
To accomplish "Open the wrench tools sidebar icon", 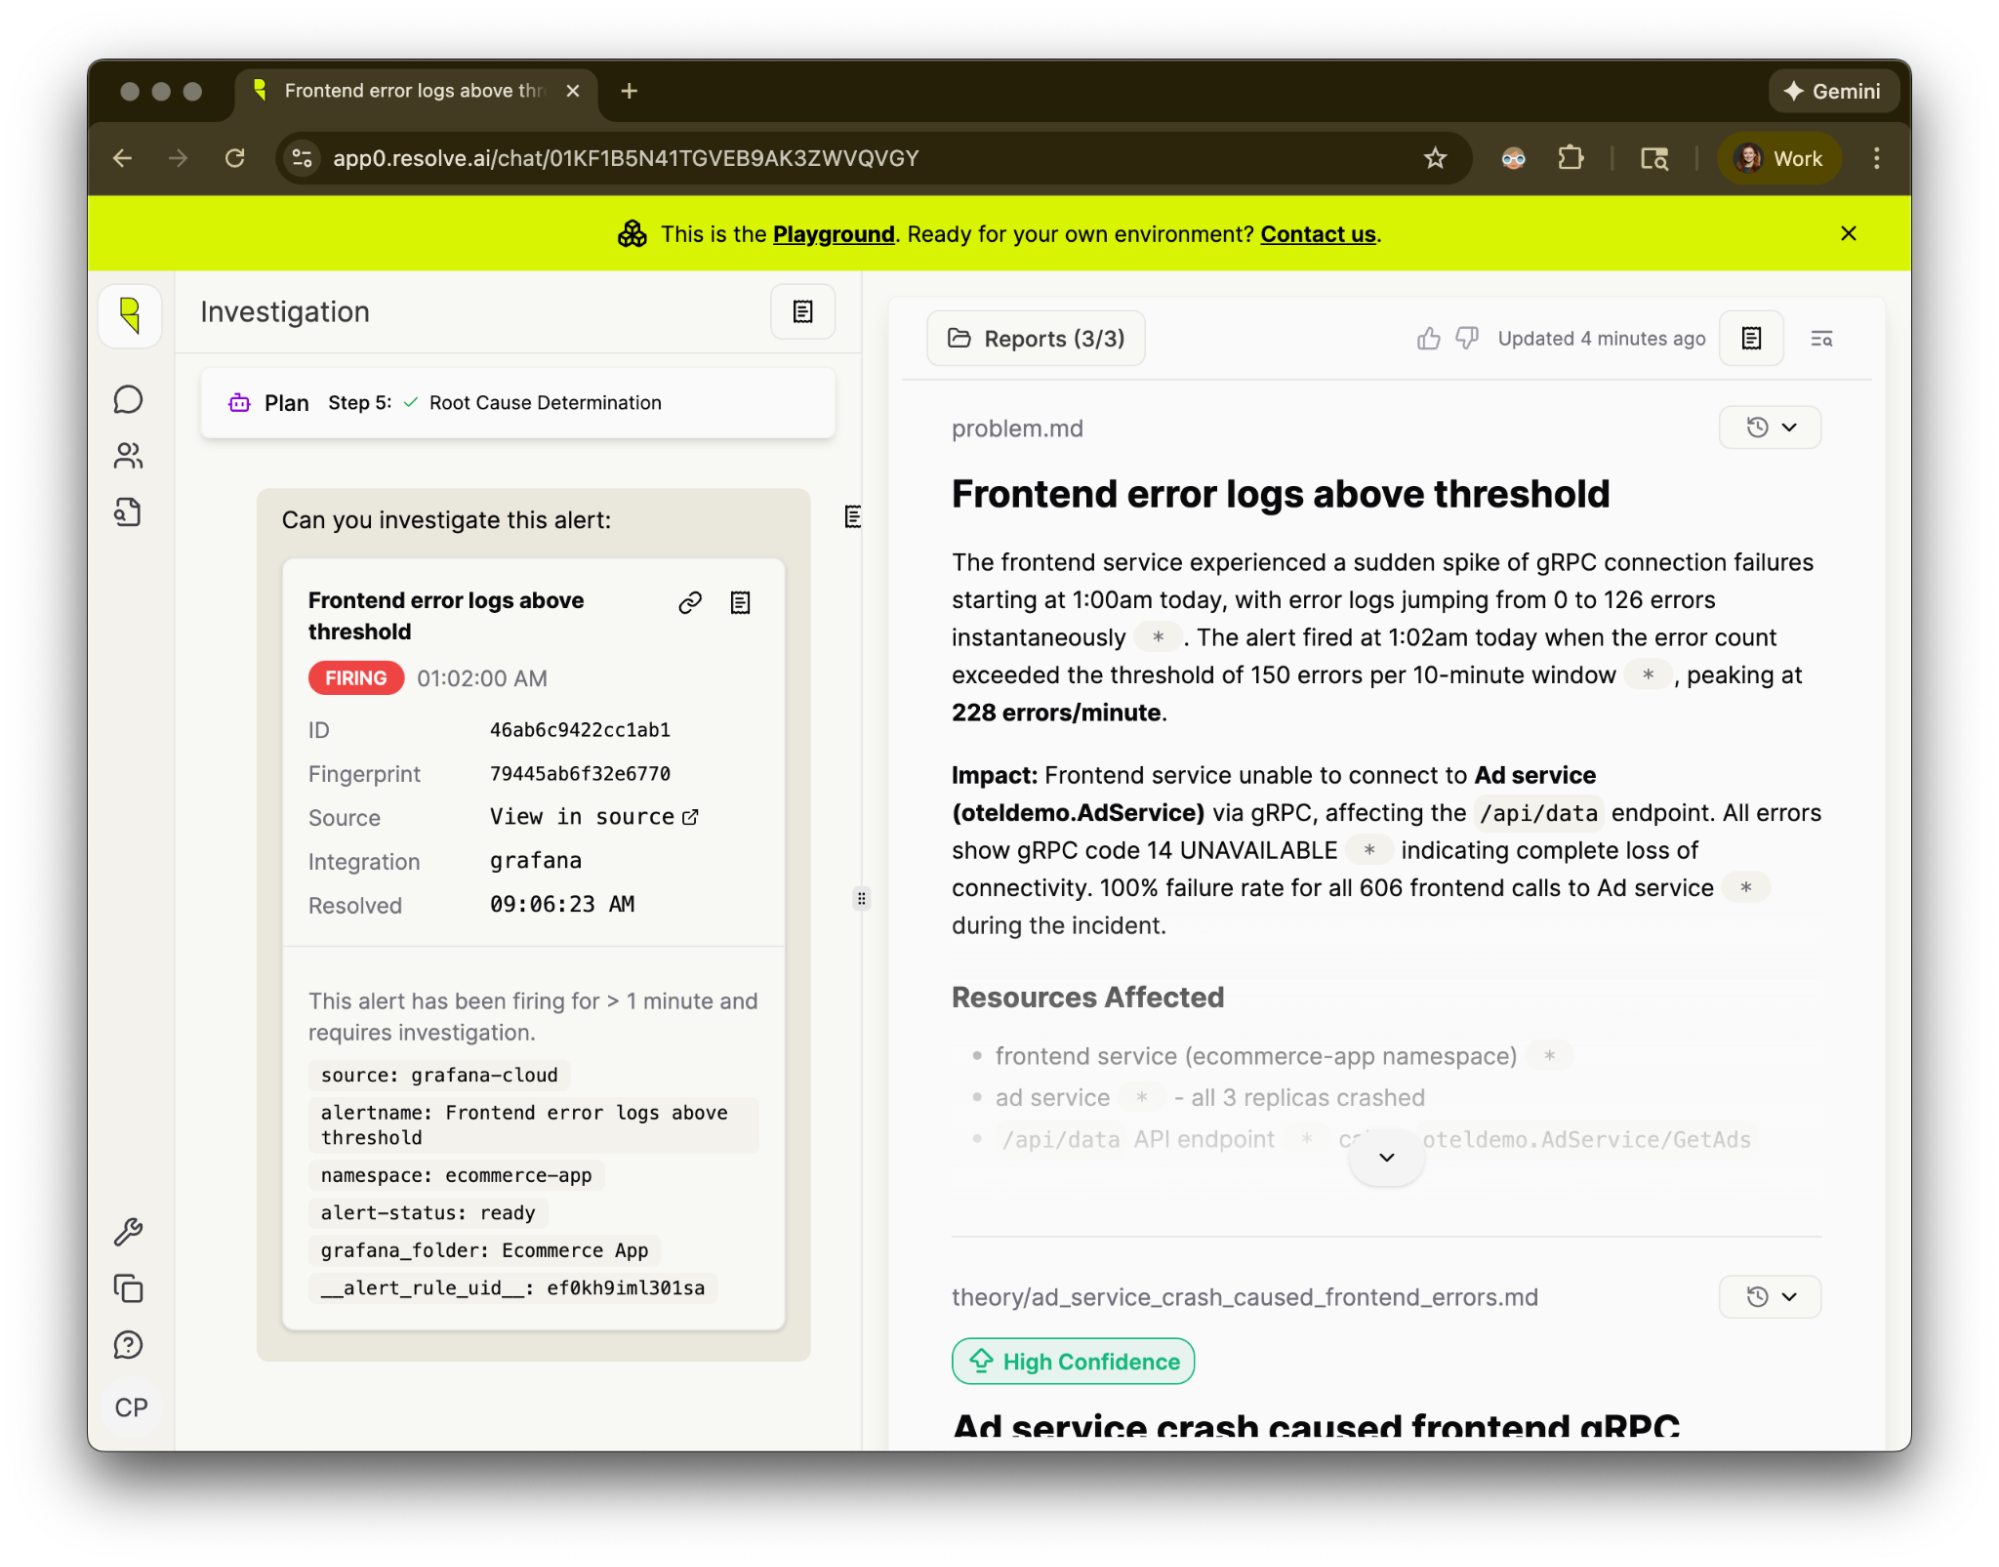I will (128, 1231).
